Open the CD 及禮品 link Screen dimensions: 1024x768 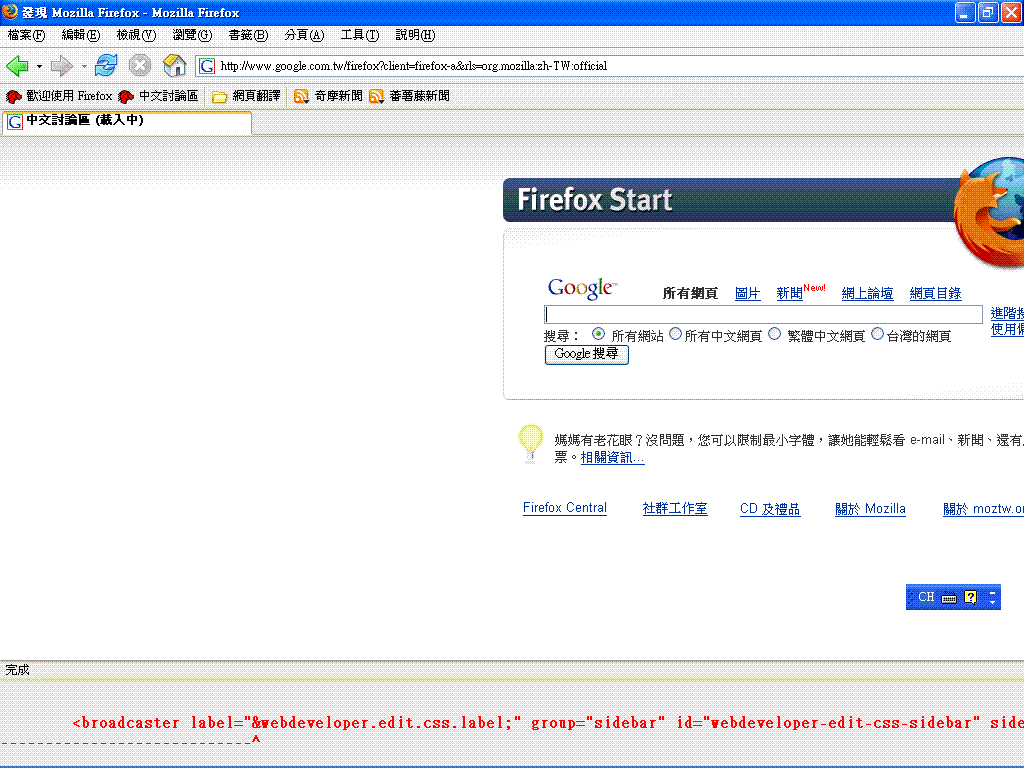pos(770,508)
